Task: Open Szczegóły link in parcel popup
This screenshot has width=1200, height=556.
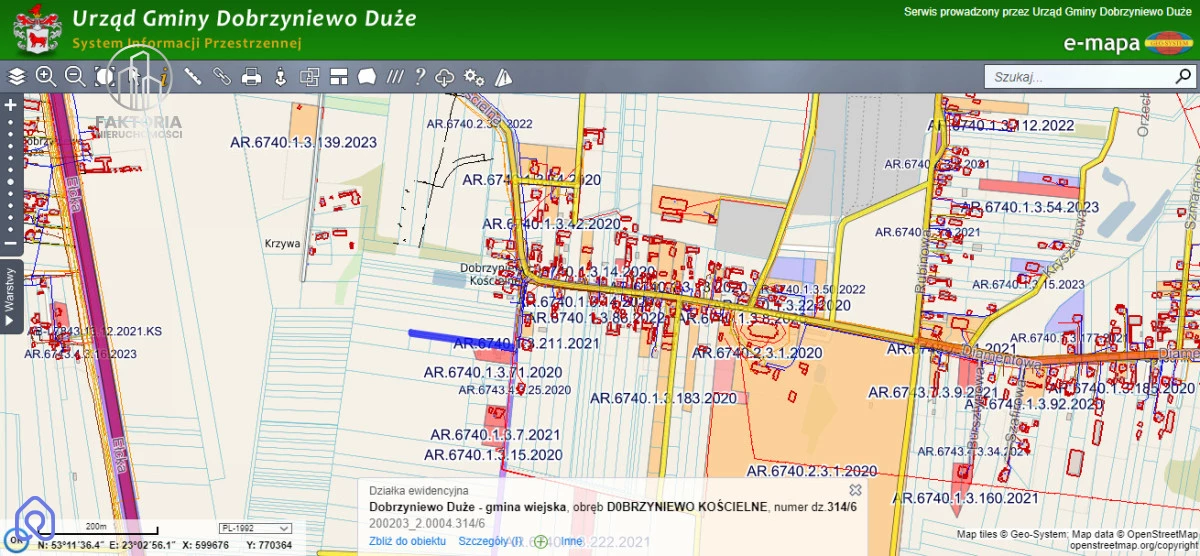Action: pos(490,541)
